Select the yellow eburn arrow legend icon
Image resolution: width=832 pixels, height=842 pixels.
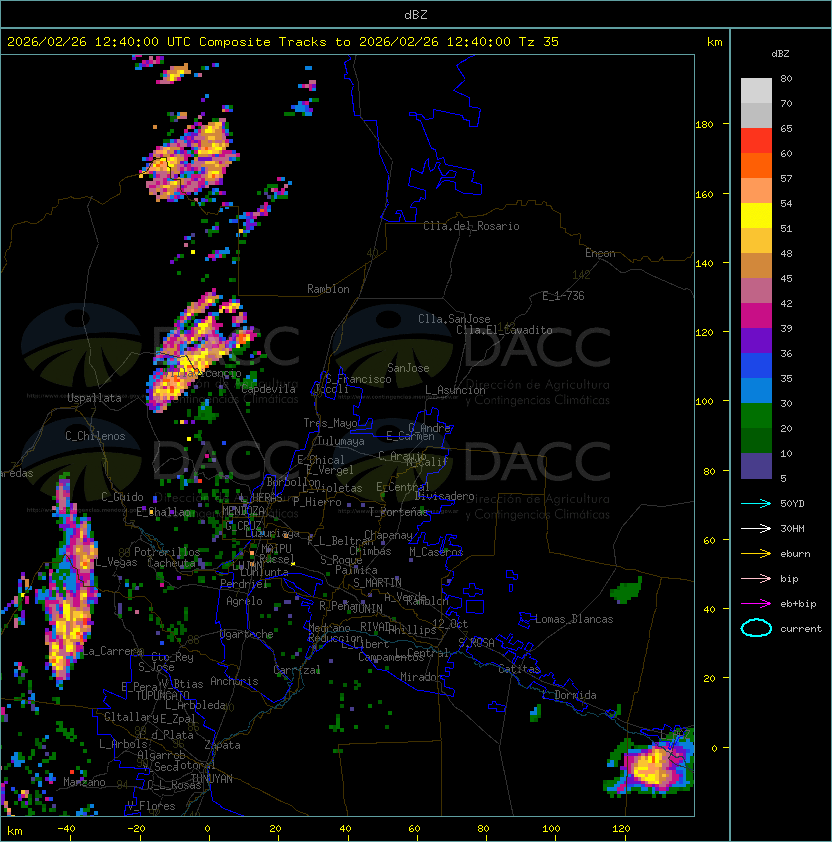pyautogui.click(x=756, y=554)
